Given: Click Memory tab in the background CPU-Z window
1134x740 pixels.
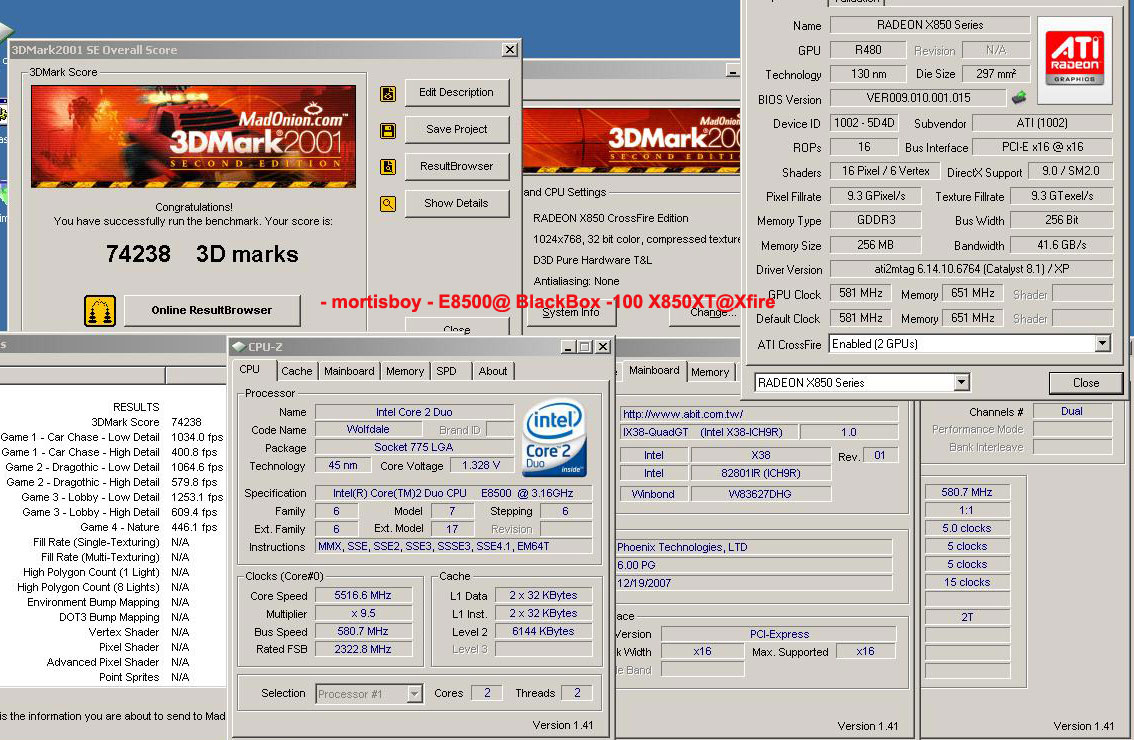Looking at the screenshot, I should coord(709,372).
